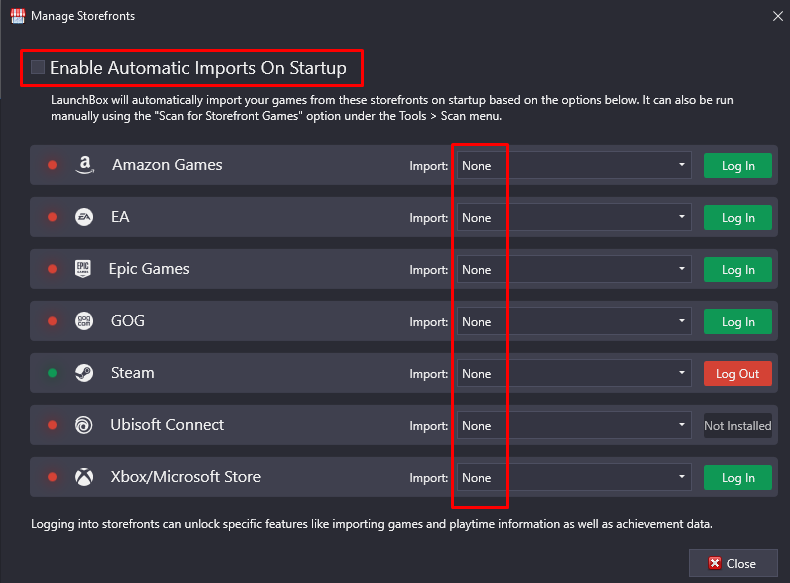Click the Epic Games storefront name
Viewport: 790px width, 583px height.
click(149, 269)
